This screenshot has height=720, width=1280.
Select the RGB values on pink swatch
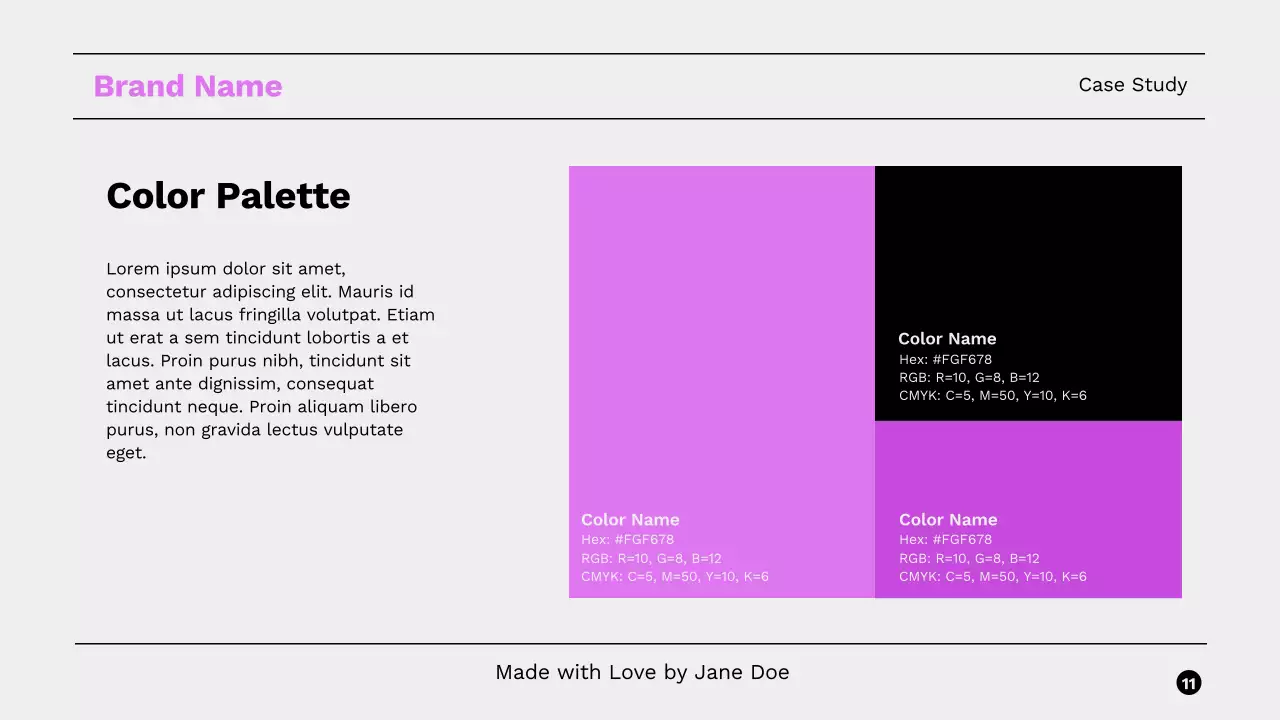[x=652, y=558]
